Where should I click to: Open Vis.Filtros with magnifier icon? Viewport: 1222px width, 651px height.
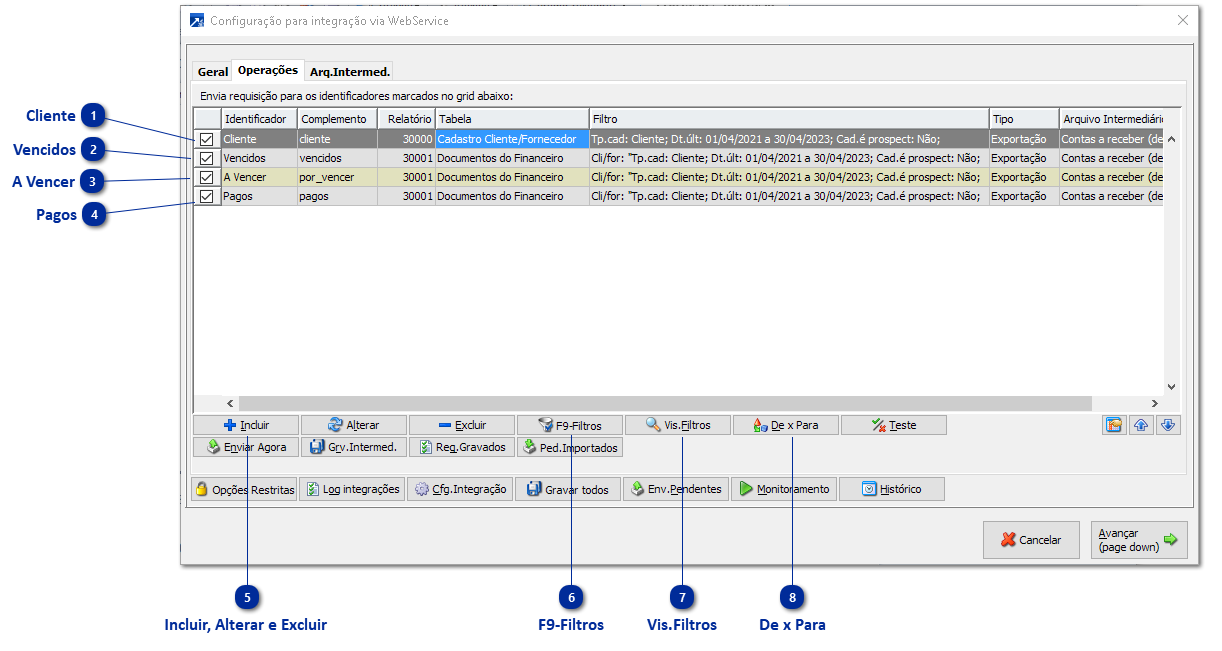tap(678, 425)
